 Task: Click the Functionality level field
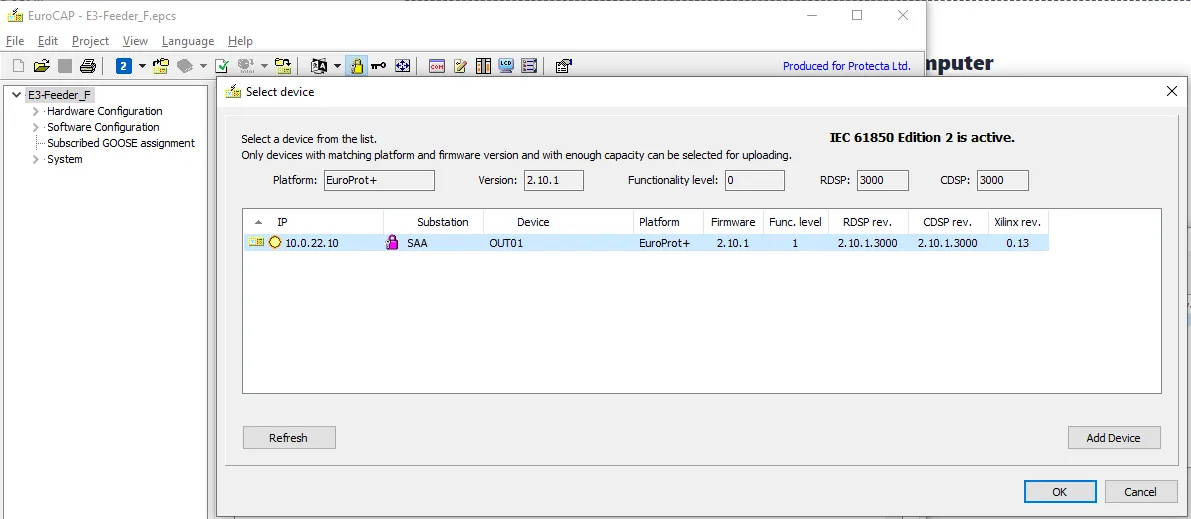tap(754, 180)
